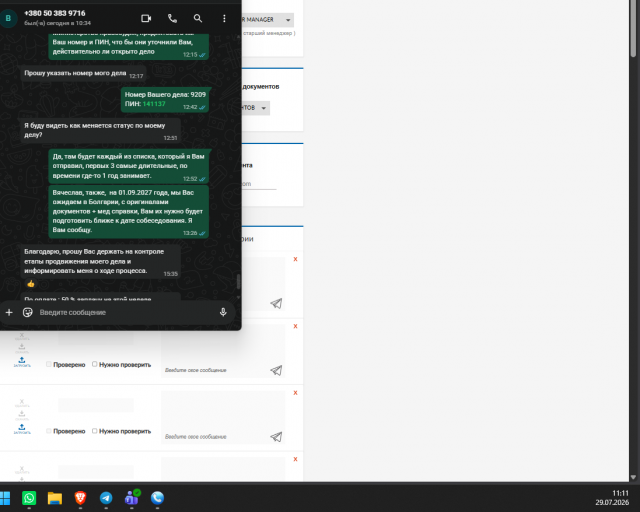Select the message Прошу указать номер моего дела
640x512 pixels.
[83, 73]
